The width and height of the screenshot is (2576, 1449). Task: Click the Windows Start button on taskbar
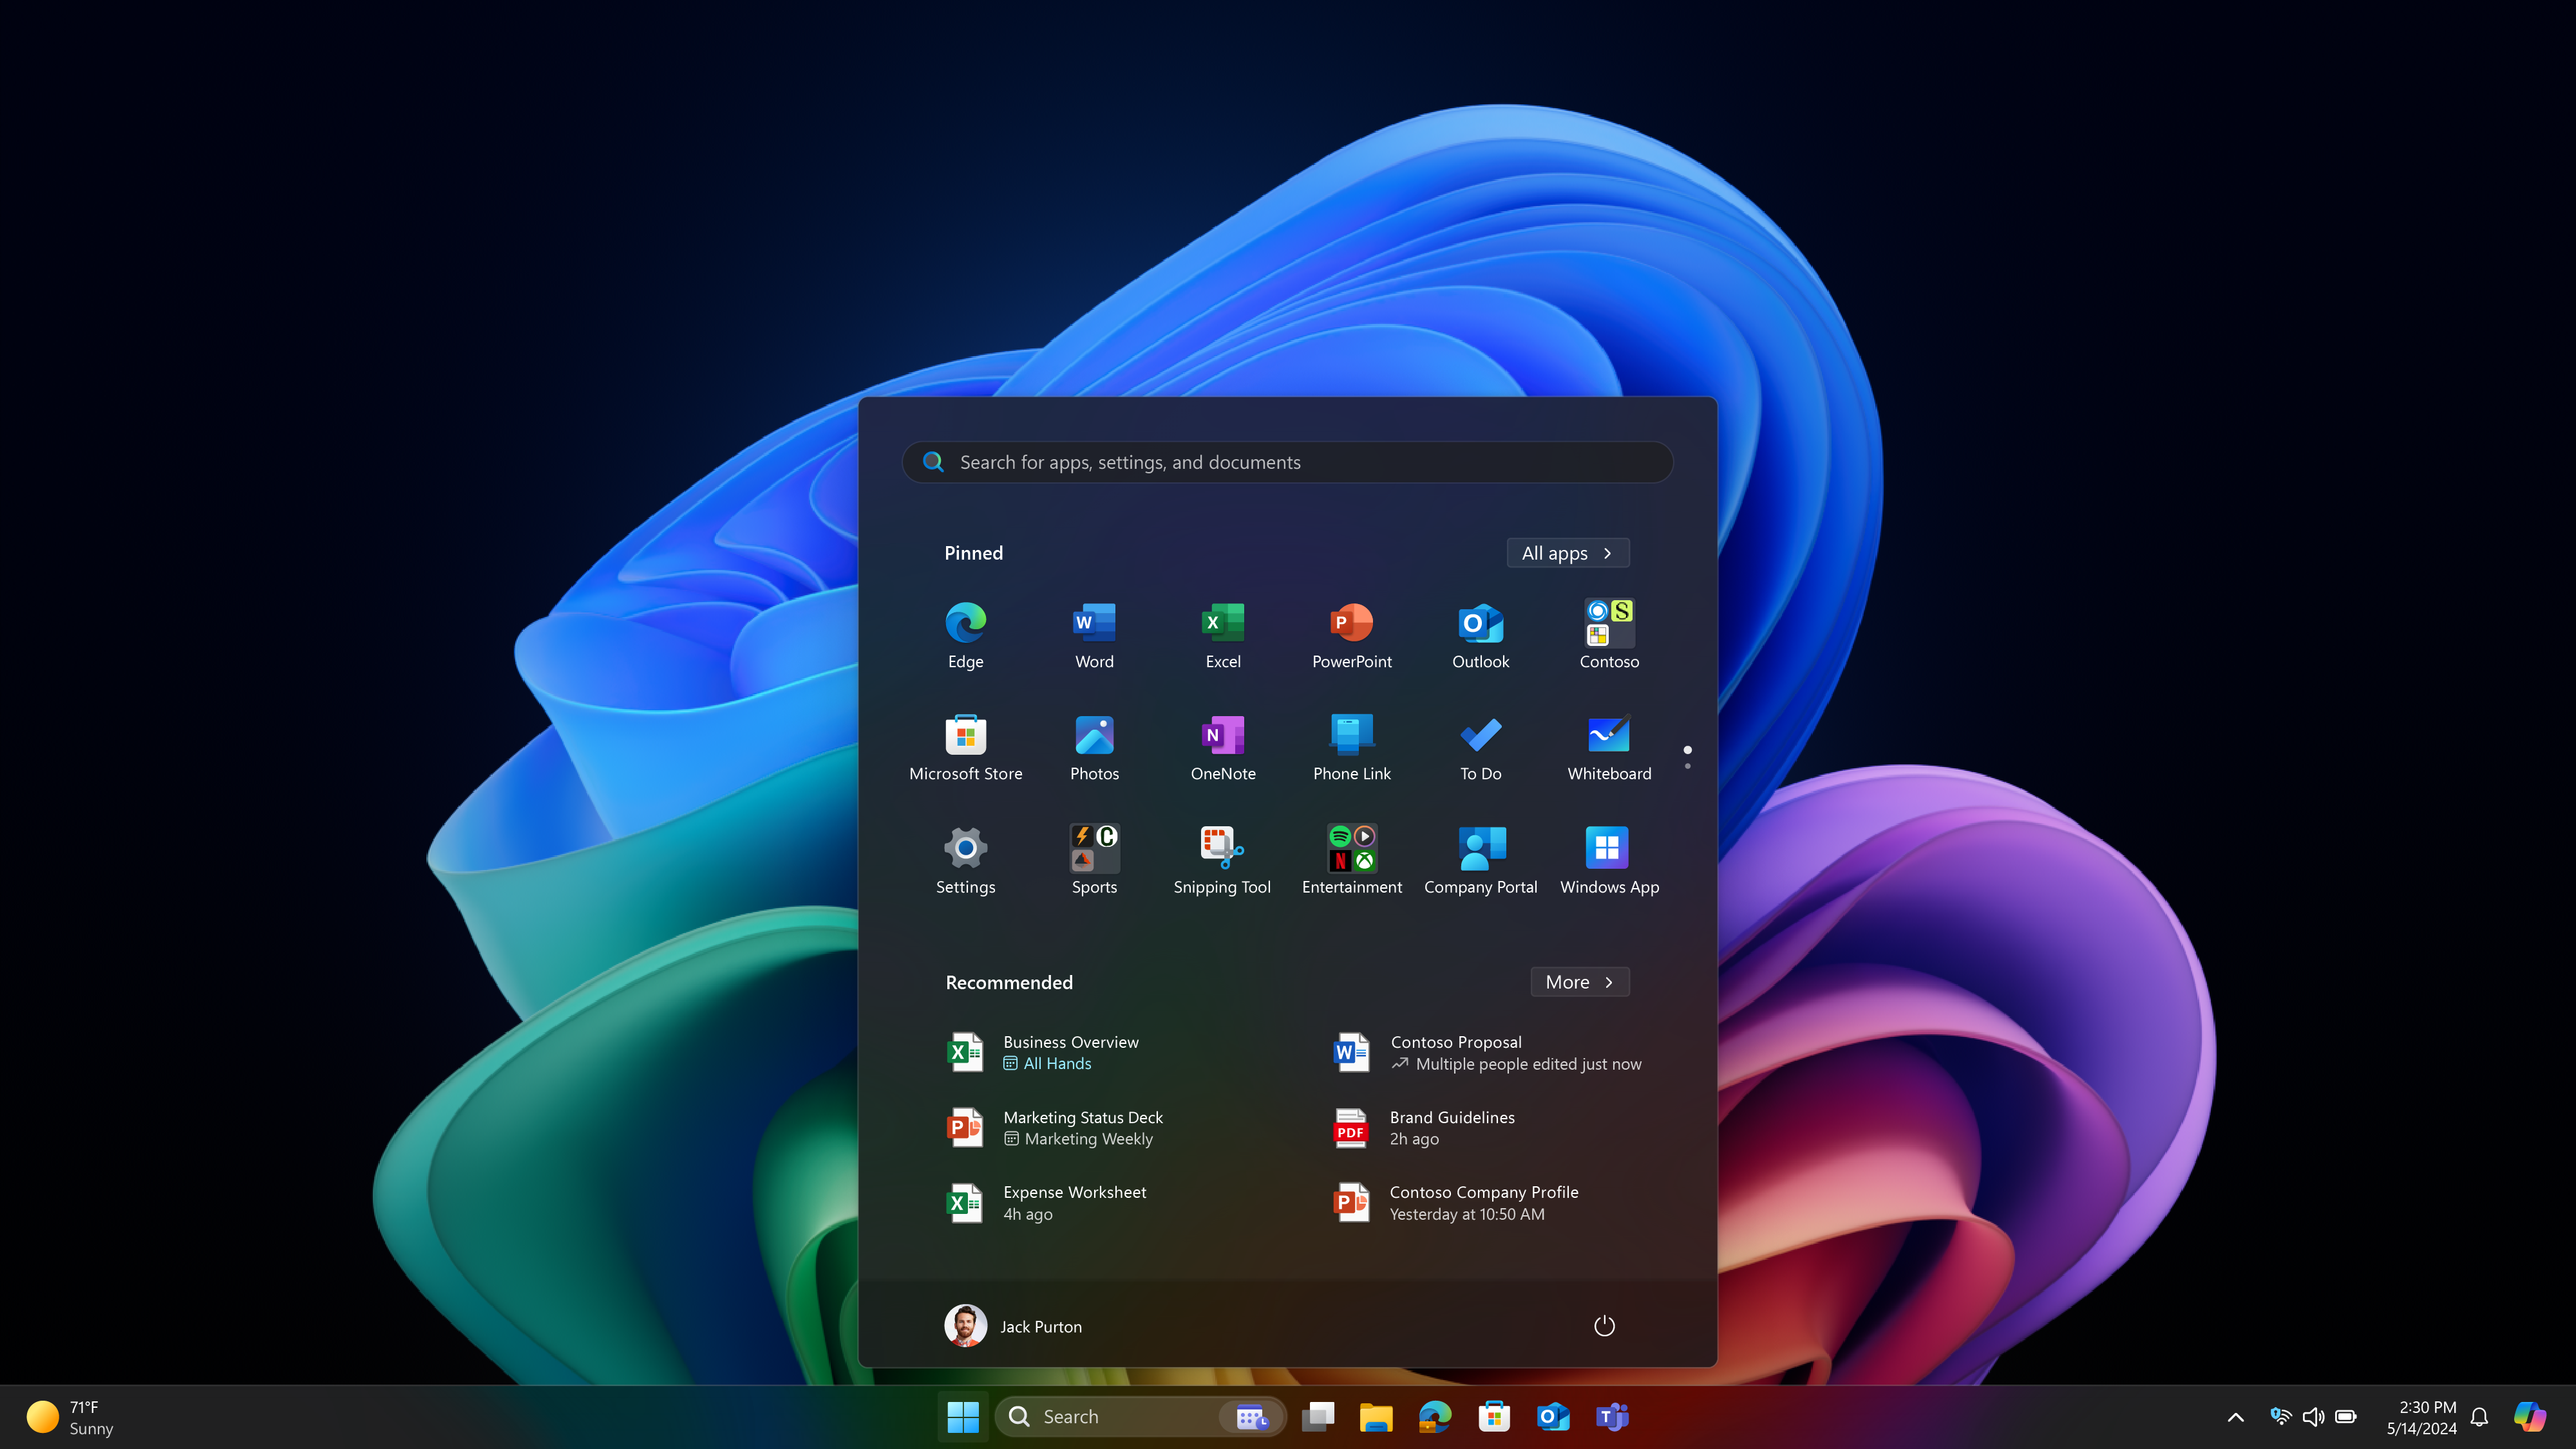click(x=963, y=1417)
